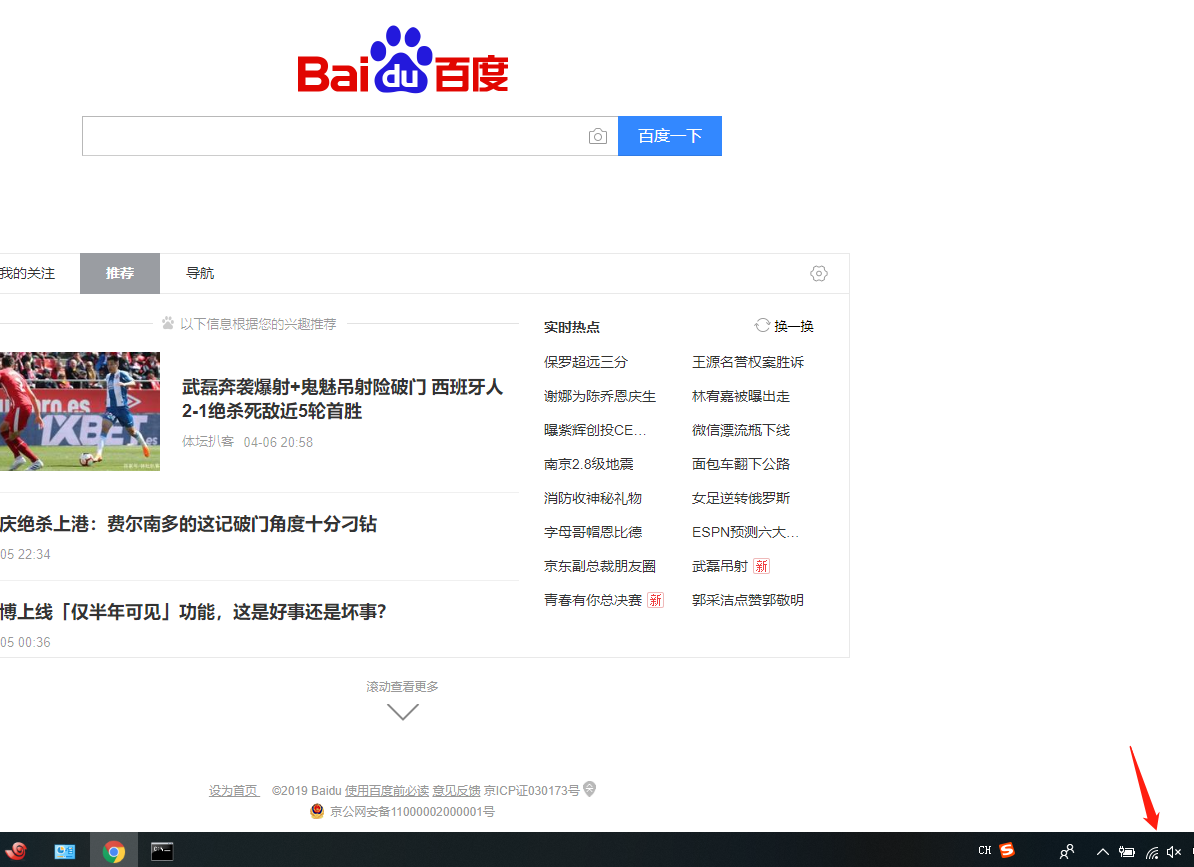Open the 使用百度前必读 link

coord(387,791)
